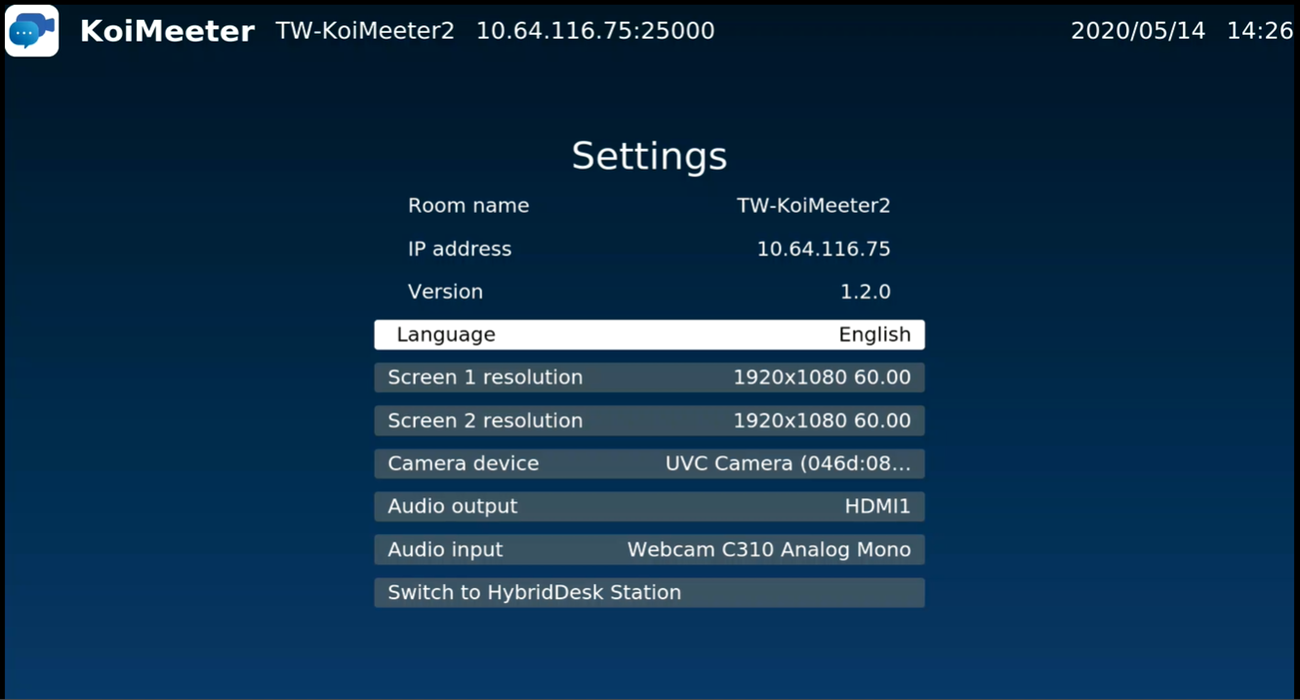Open the Language setting row

click(x=649, y=335)
